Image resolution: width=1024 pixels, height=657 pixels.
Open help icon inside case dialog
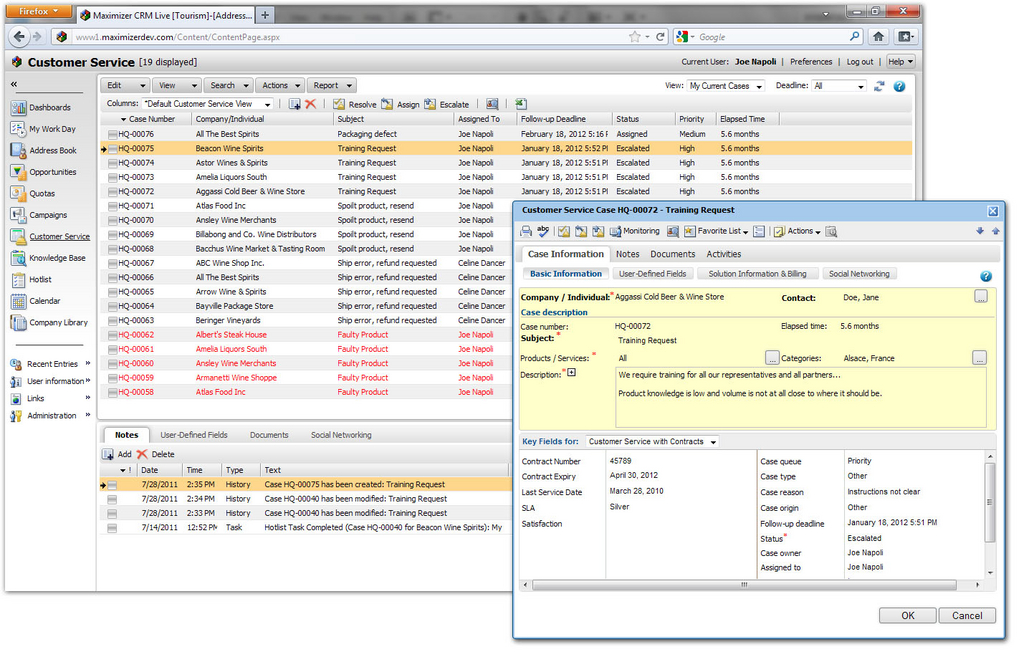tap(986, 276)
